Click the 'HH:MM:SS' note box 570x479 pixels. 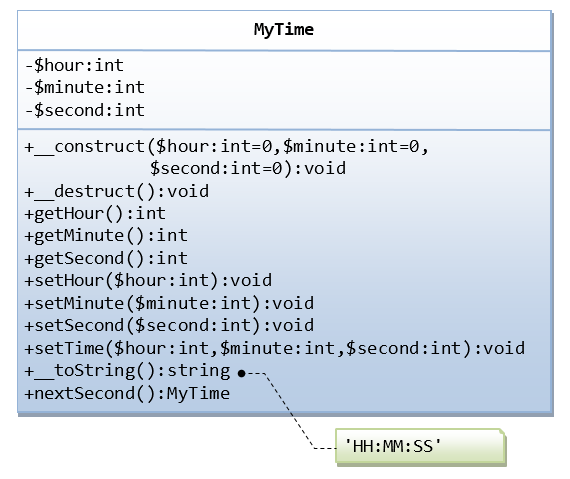pyautogui.click(x=420, y=447)
